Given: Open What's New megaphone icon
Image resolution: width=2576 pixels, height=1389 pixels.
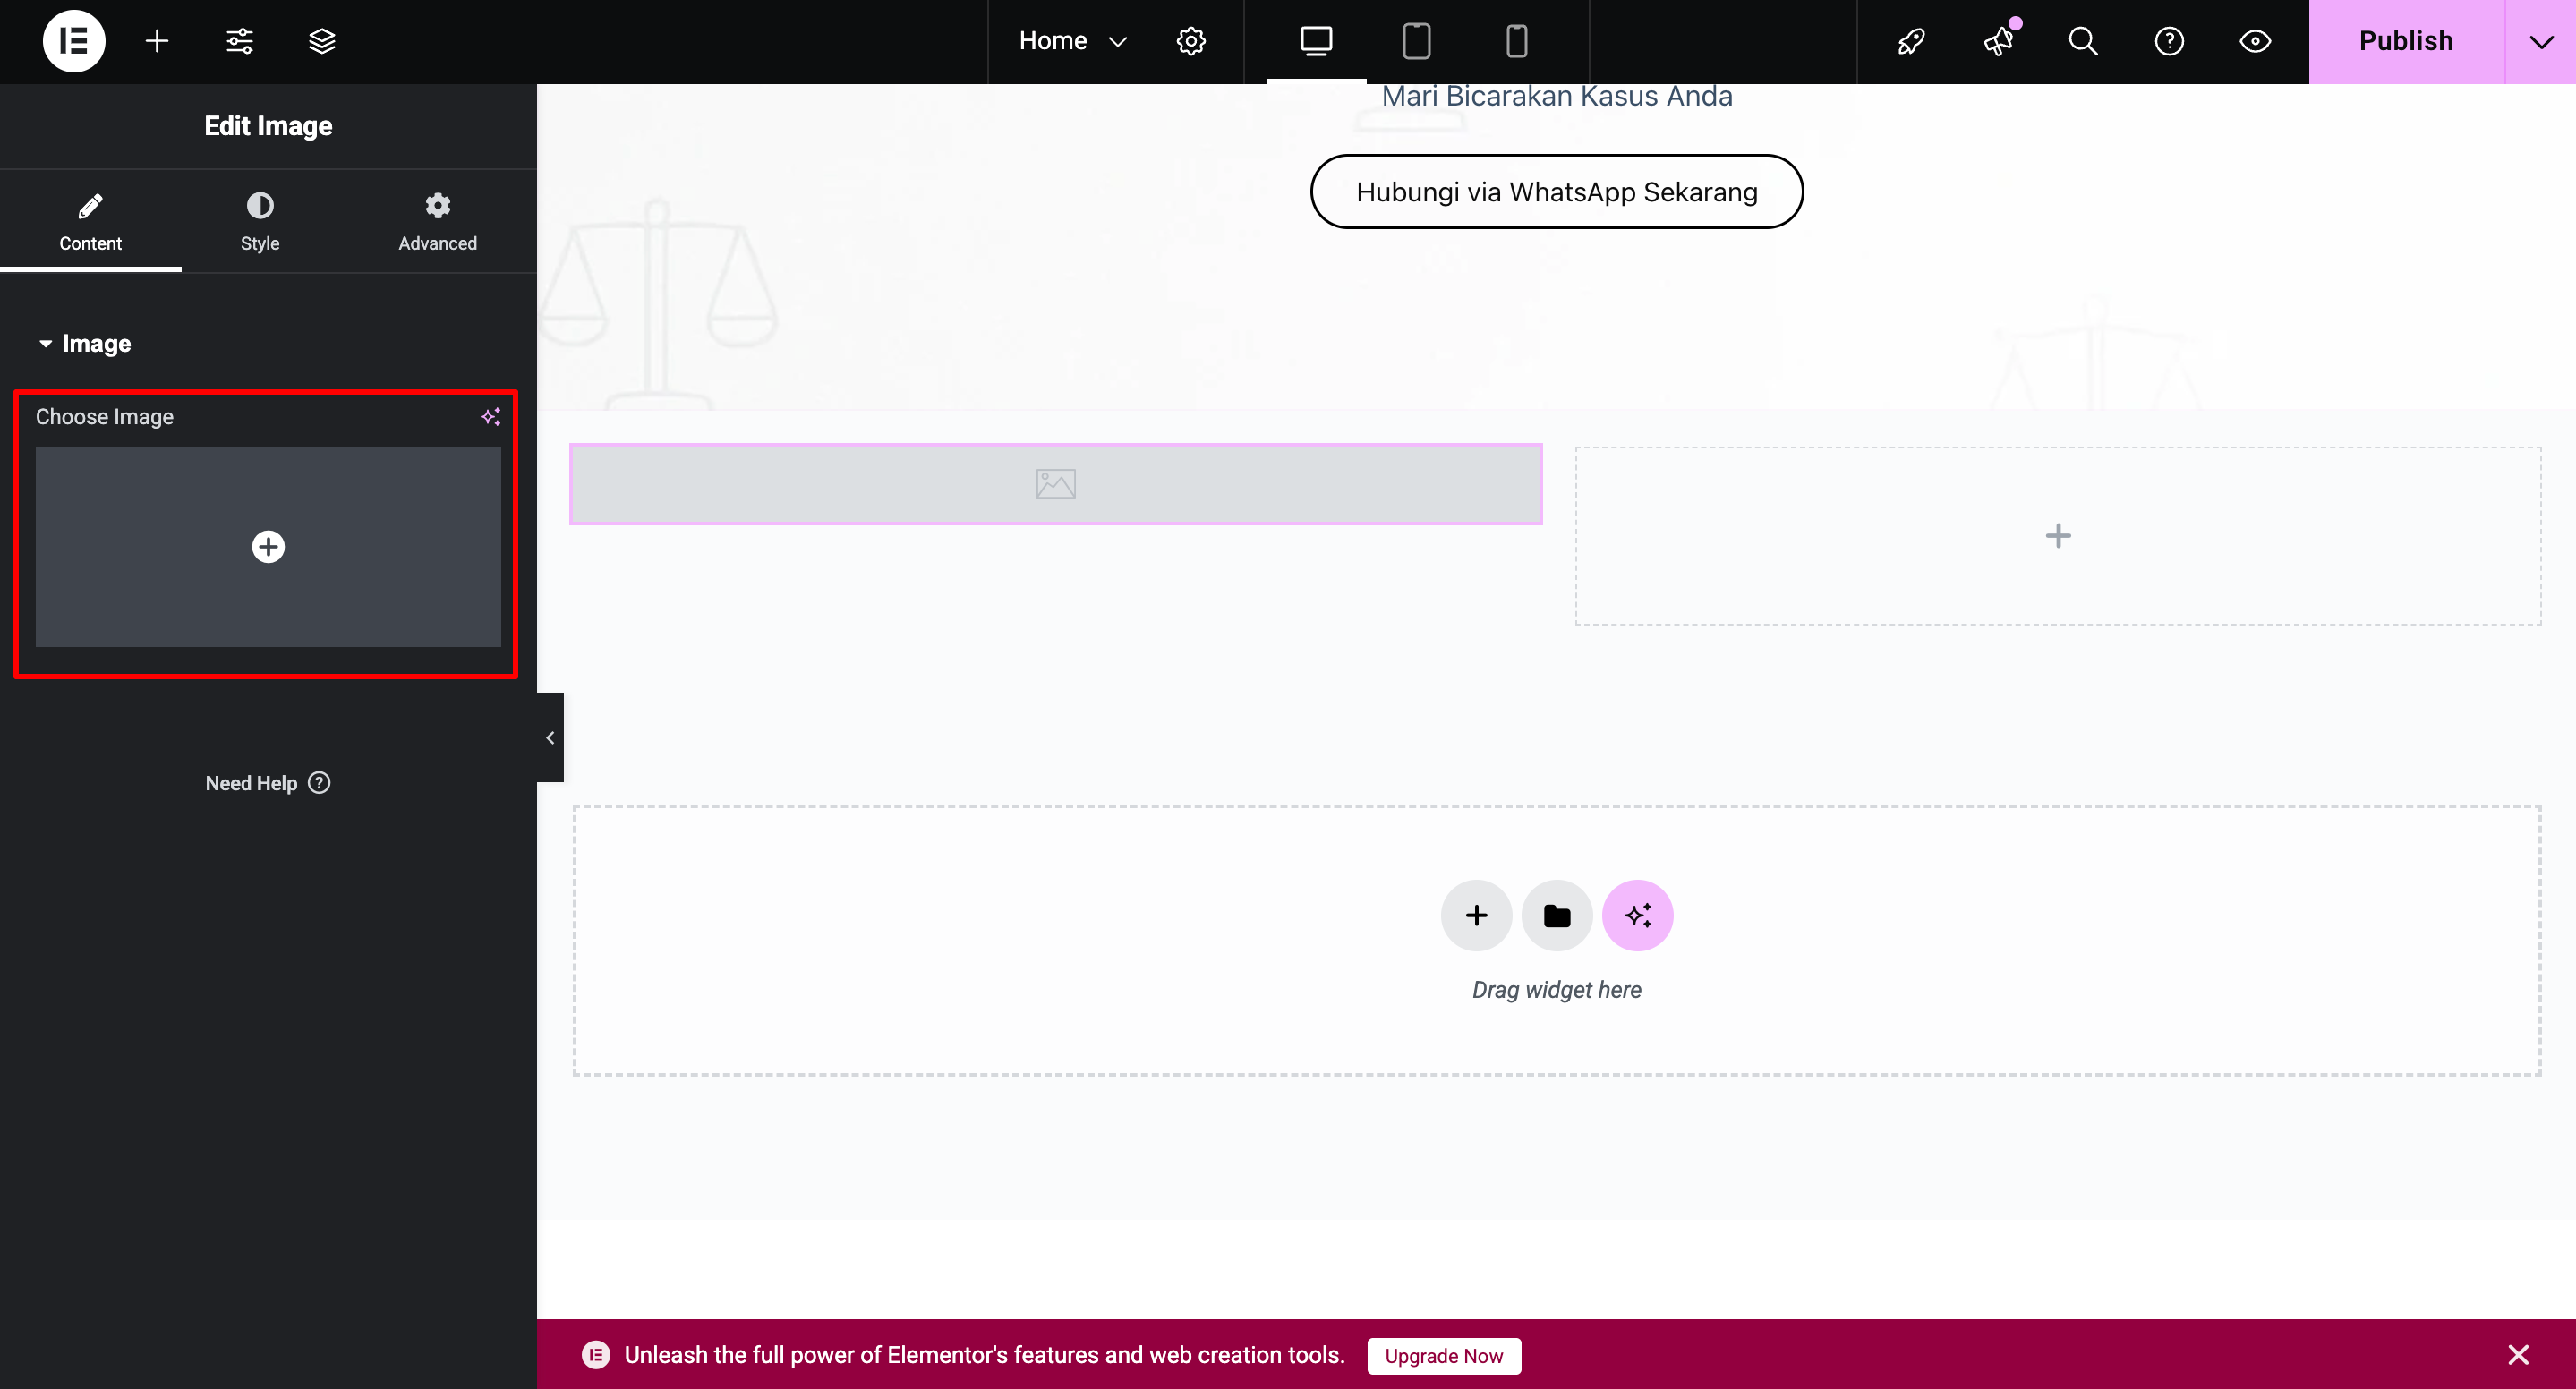Looking at the screenshot, I should (1998, 41).
